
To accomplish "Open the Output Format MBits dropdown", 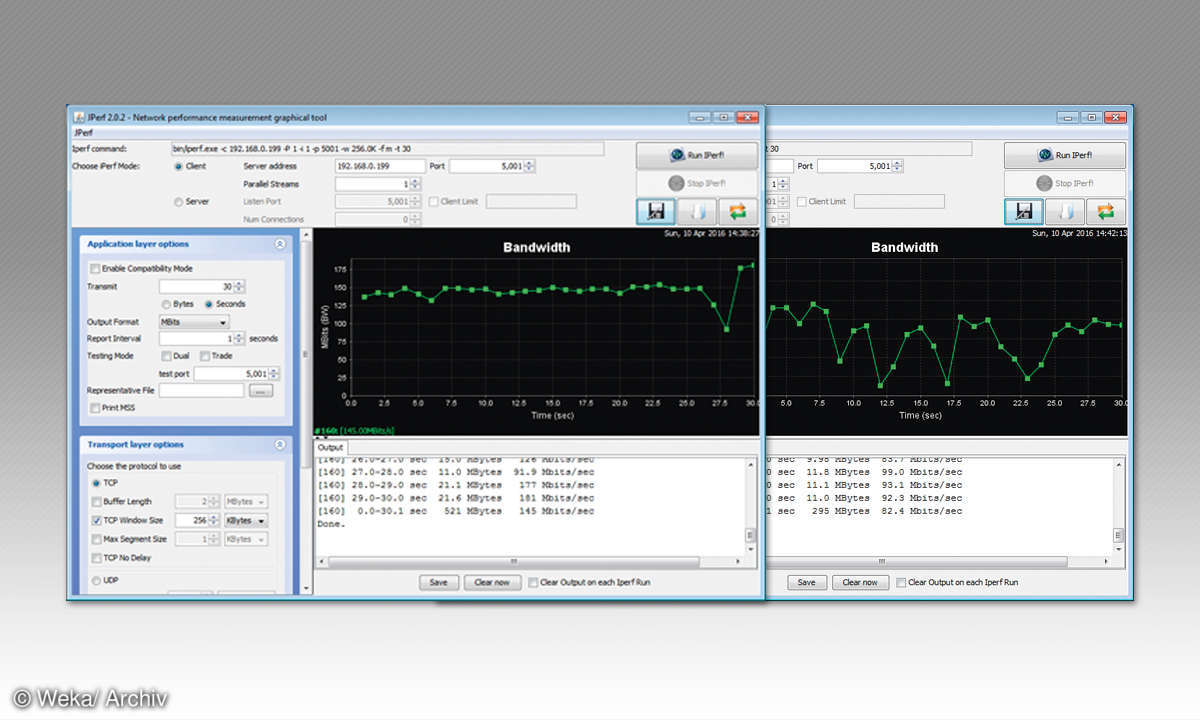I will pyautogui.click(x=194, y=322).
